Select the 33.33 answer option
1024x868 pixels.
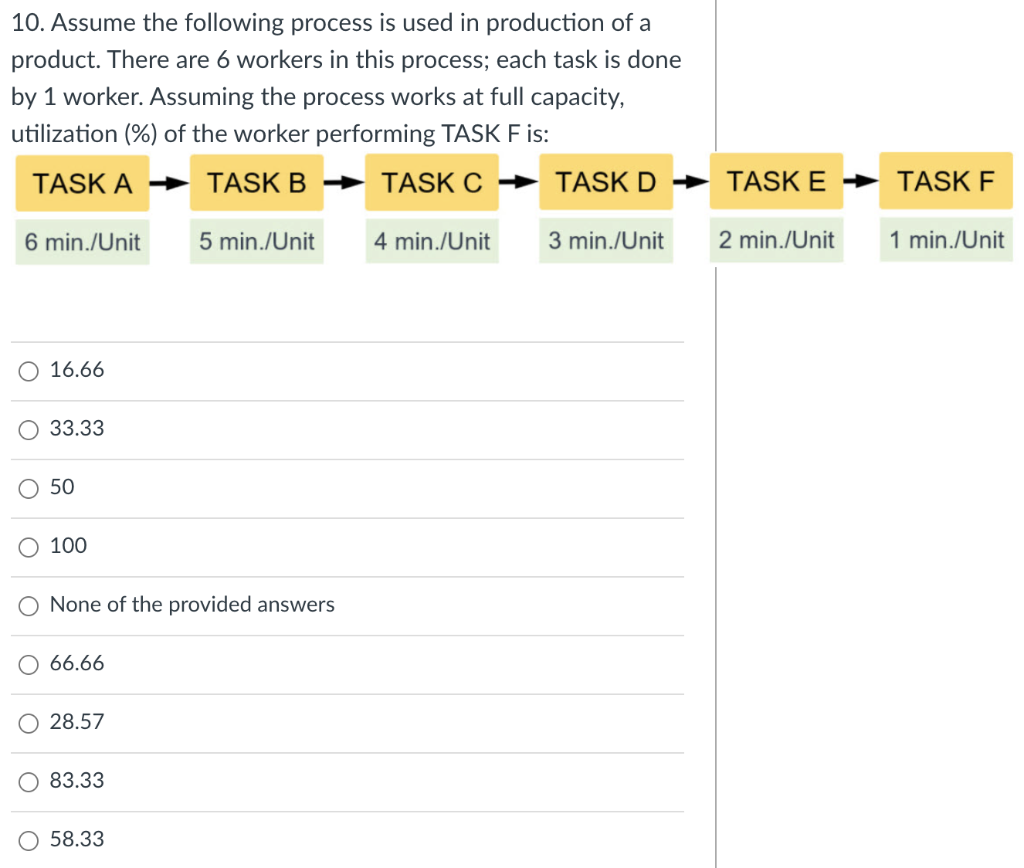28,429
